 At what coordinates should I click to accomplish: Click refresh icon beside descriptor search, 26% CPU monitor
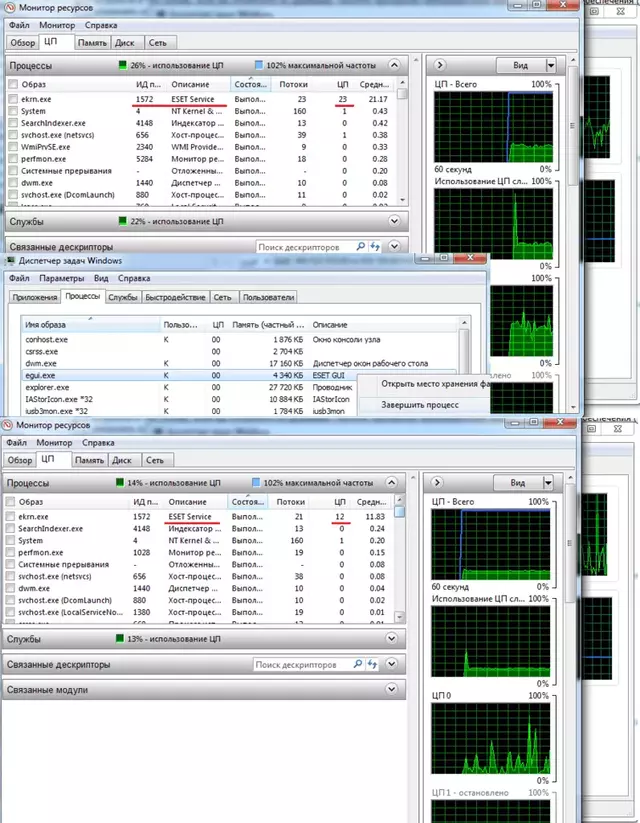pyautogui.click(x=374, y=246)
